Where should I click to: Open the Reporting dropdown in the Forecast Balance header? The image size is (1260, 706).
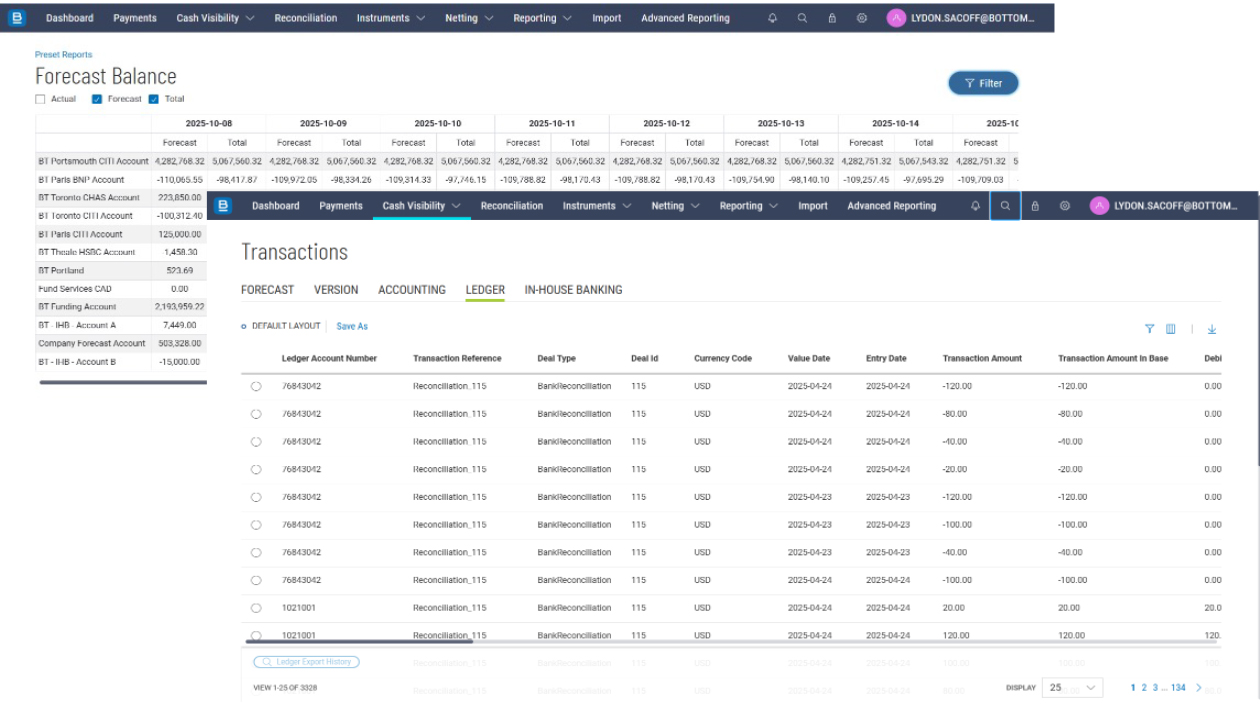click(x=542, y=18)
